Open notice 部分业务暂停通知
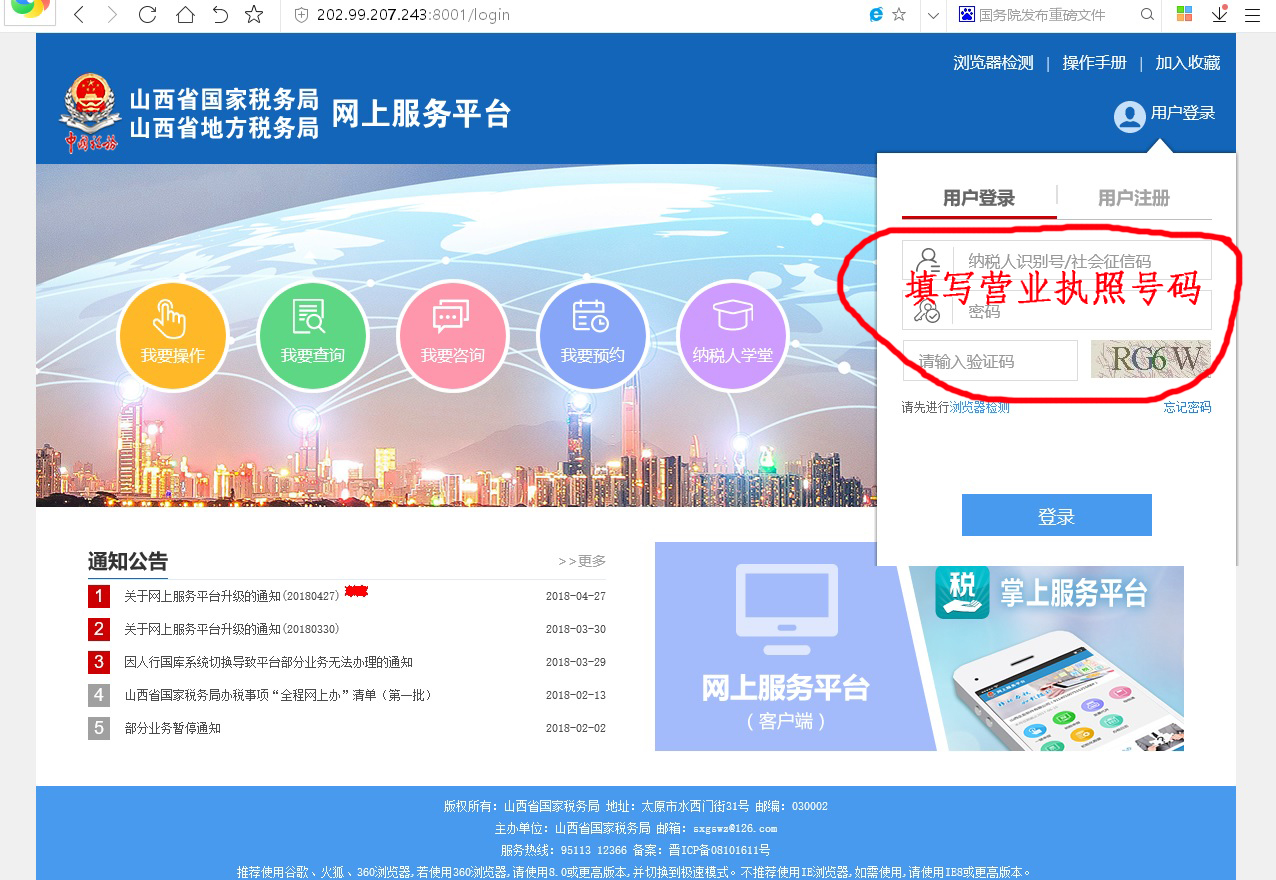Image resolution: width=1276 pixels, height=880 pixels. click(172, 728)
